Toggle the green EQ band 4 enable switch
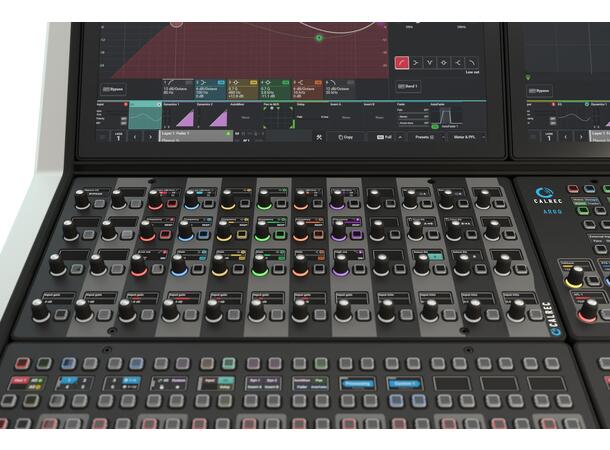This screenshot has height=450, width=610. point(286,82)
